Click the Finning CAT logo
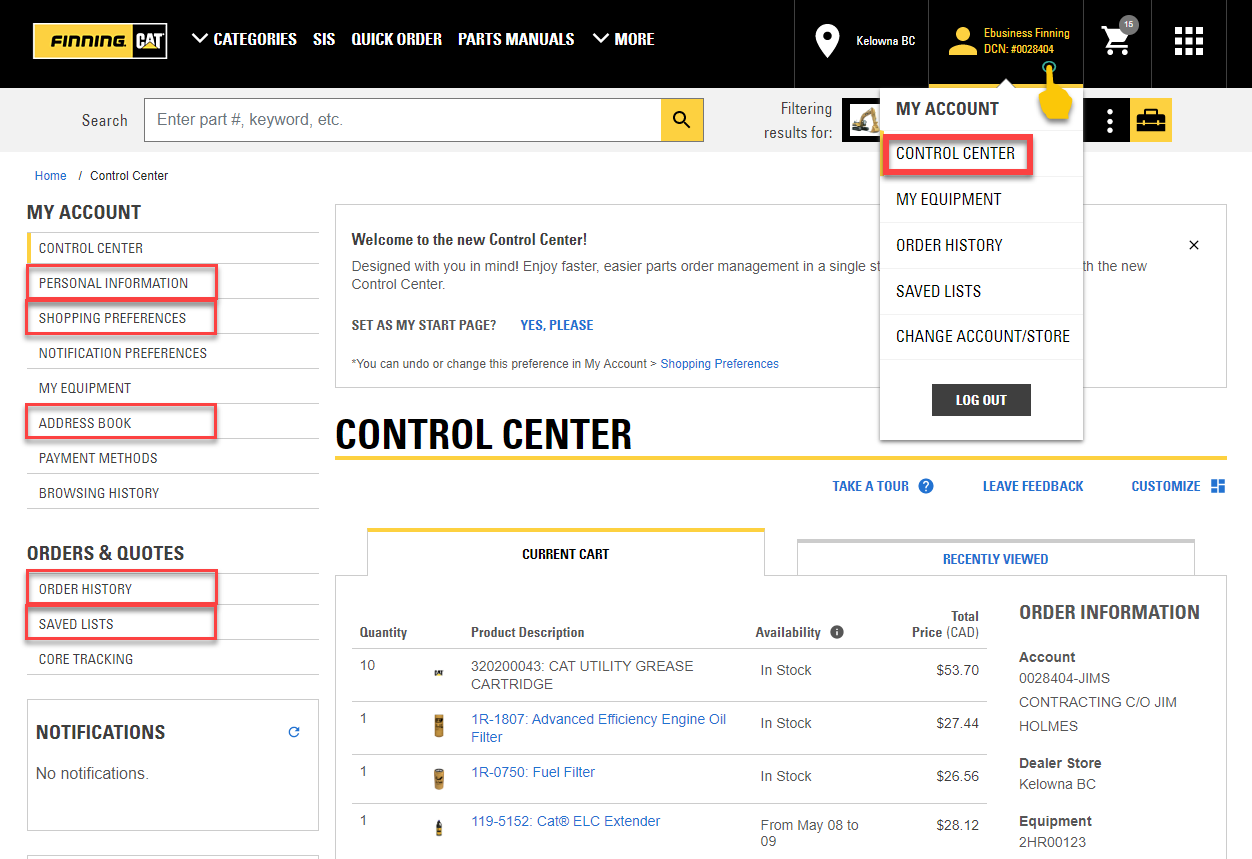Viewport: 1252px width, 859px height. point(100,41)
